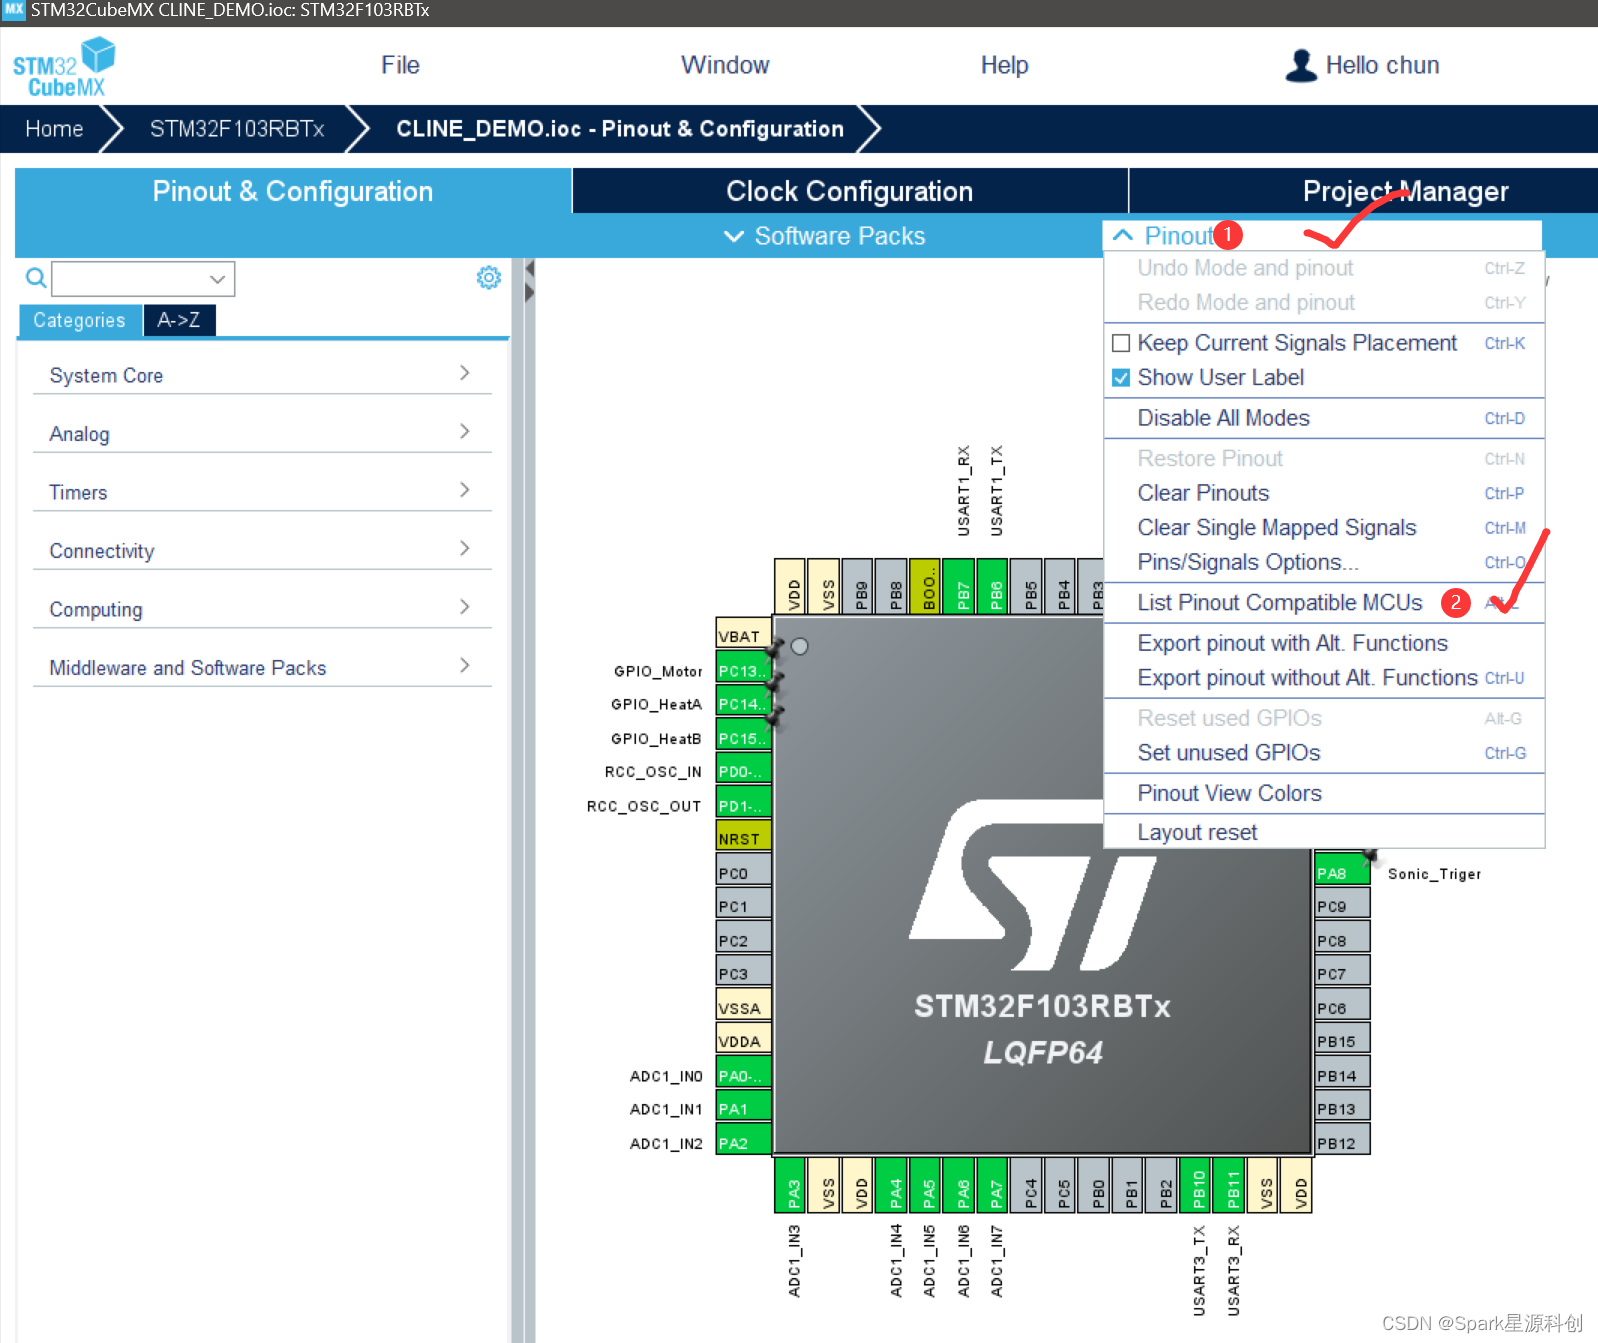The height and width of the screenshot is (1343, 1598).
Task: Click the VBAT pin
Action: [743, 635]
